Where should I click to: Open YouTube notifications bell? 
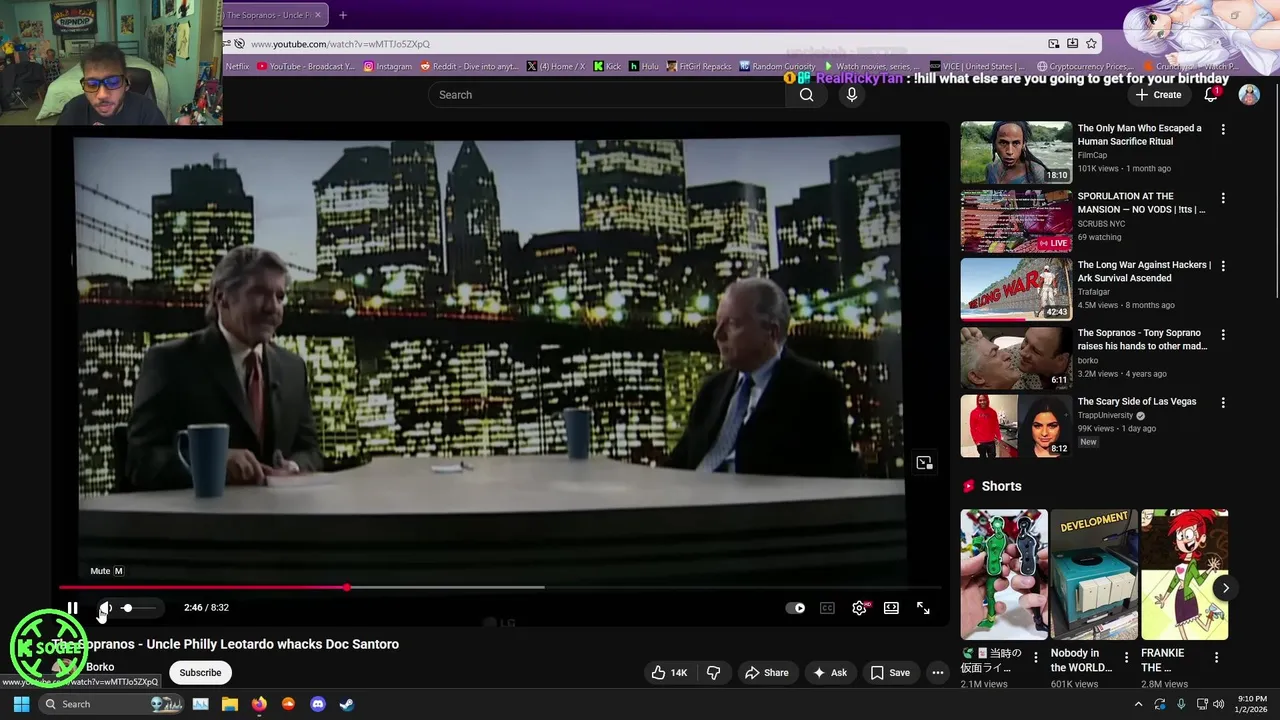(x=1211, y=94)
